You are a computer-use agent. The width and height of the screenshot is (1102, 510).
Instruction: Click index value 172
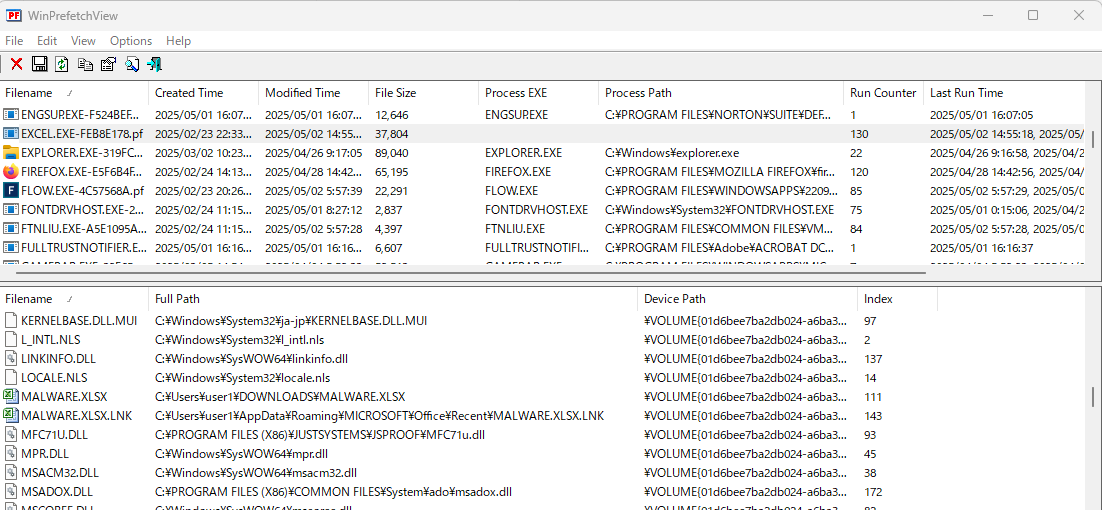873,492
